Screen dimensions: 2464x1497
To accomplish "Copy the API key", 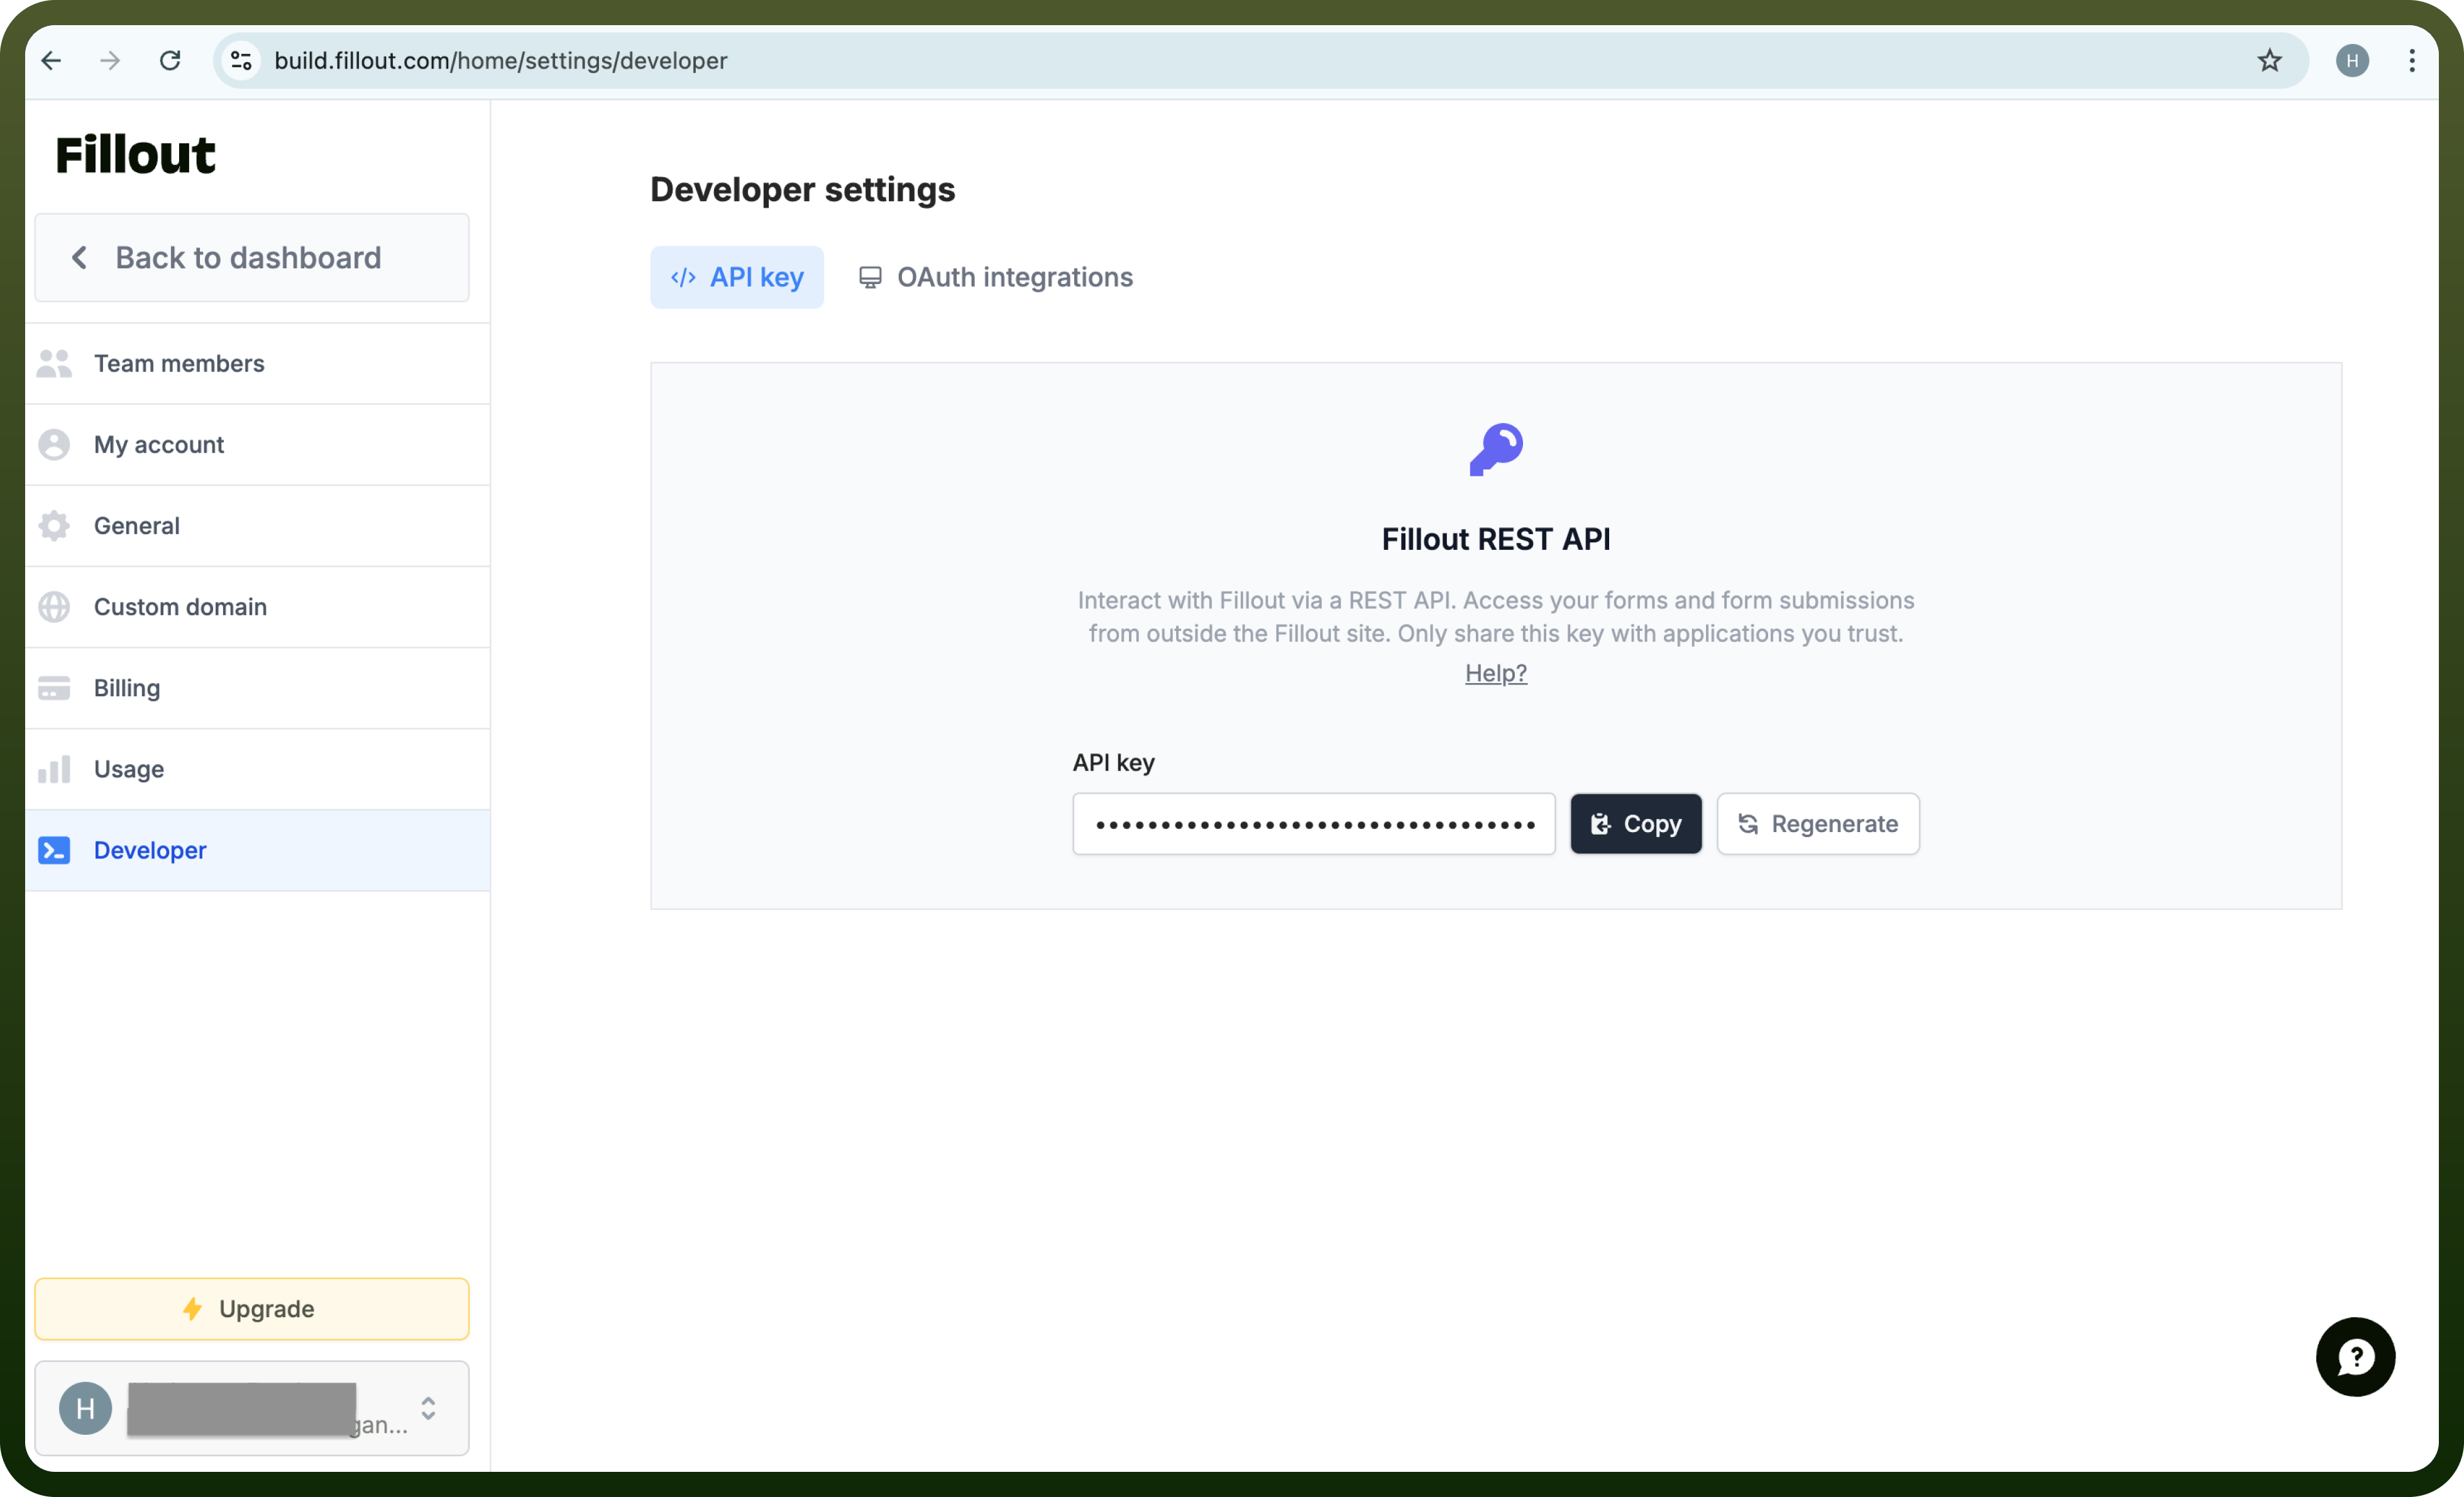I will (x=1636, y=824).
